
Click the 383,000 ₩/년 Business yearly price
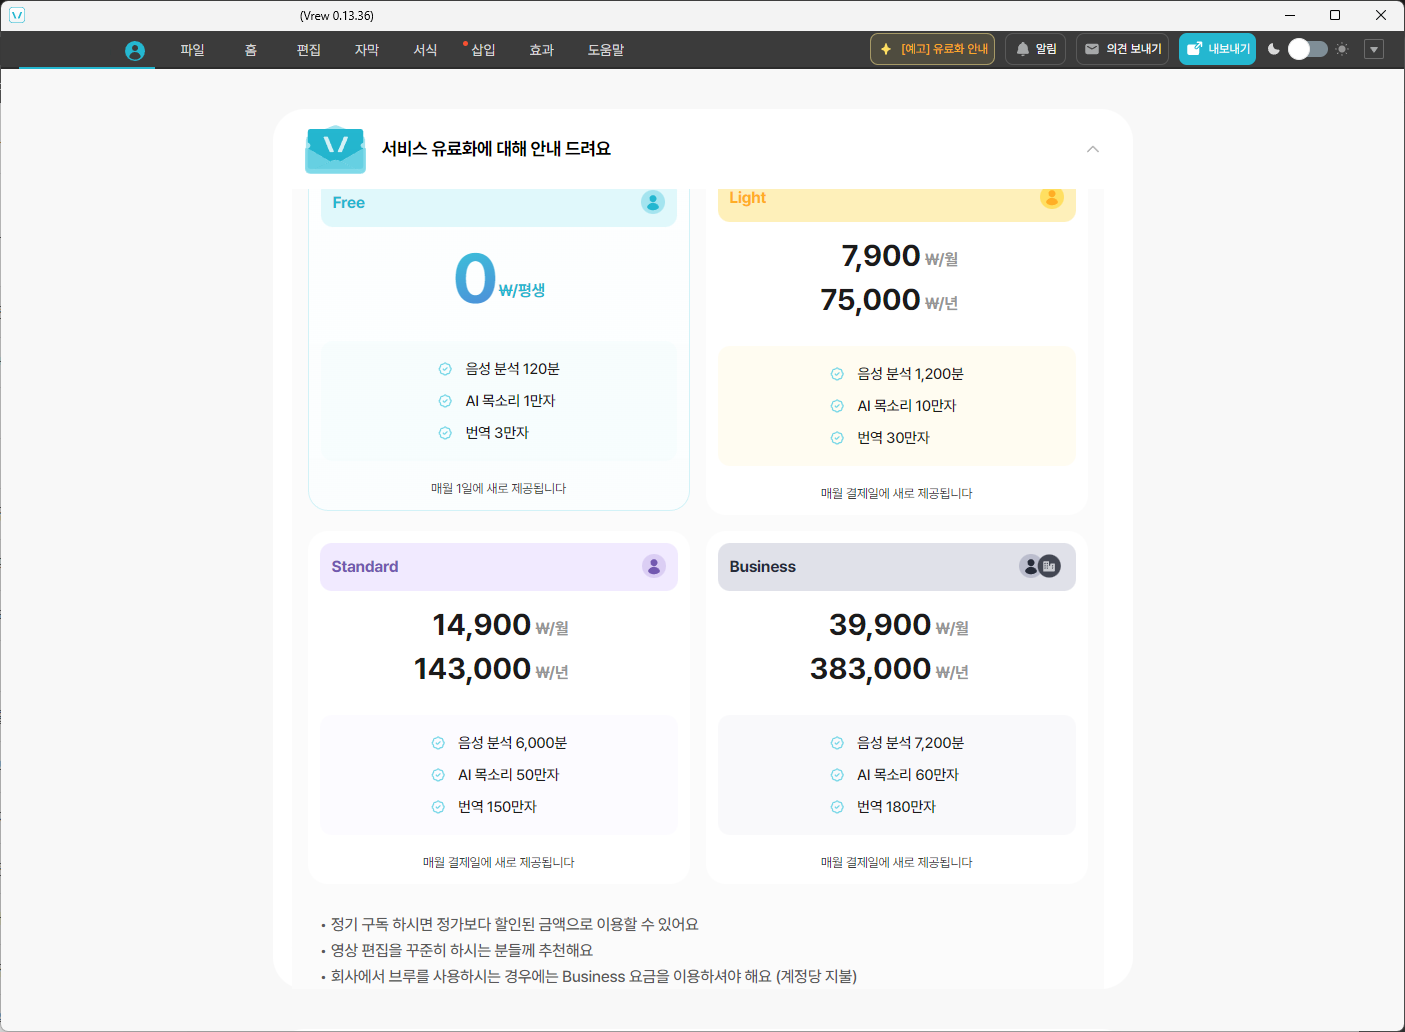pos(889,669)
